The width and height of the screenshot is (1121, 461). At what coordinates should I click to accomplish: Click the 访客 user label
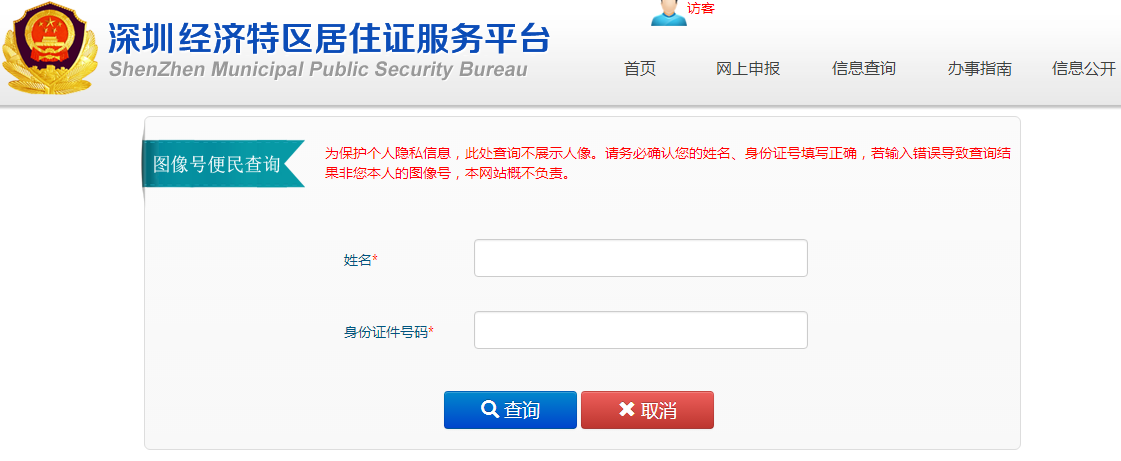(x=701, y=9)
